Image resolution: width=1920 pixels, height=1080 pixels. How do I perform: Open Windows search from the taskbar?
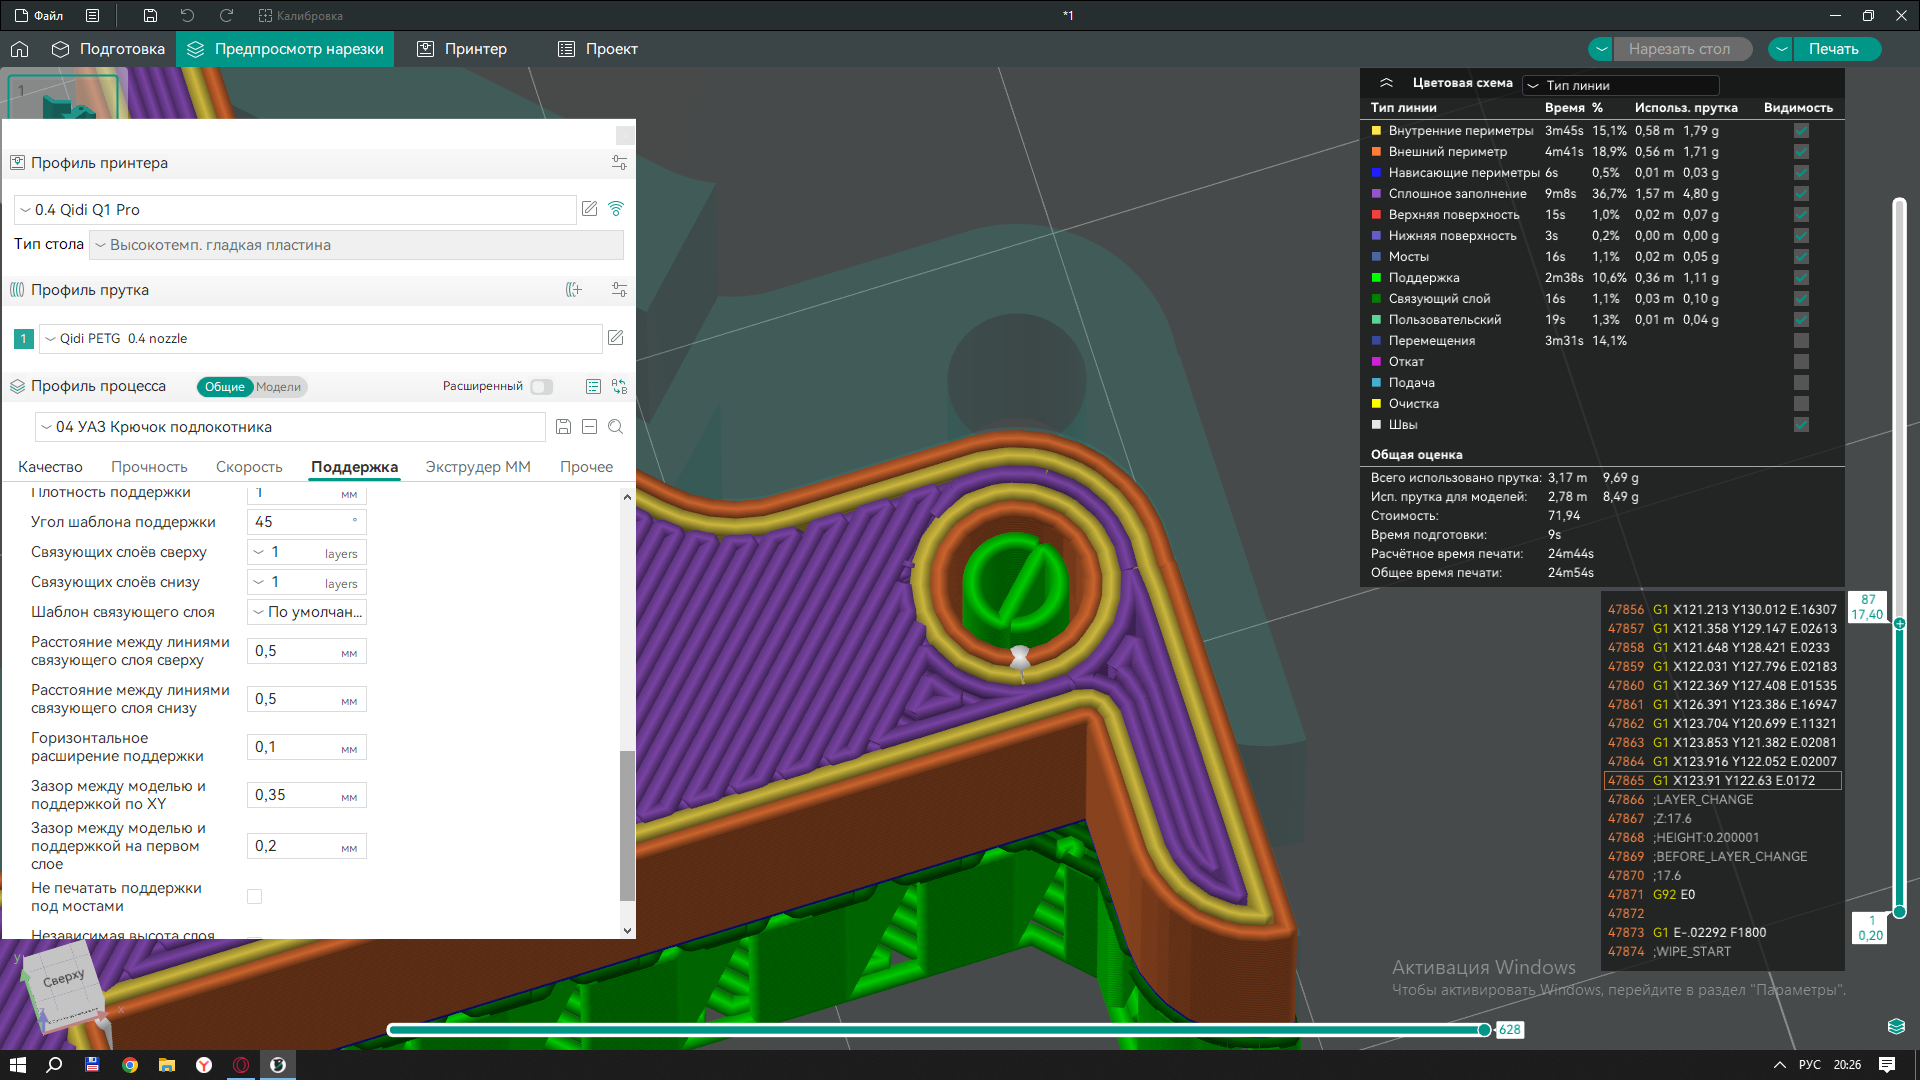pos(55,1065)
